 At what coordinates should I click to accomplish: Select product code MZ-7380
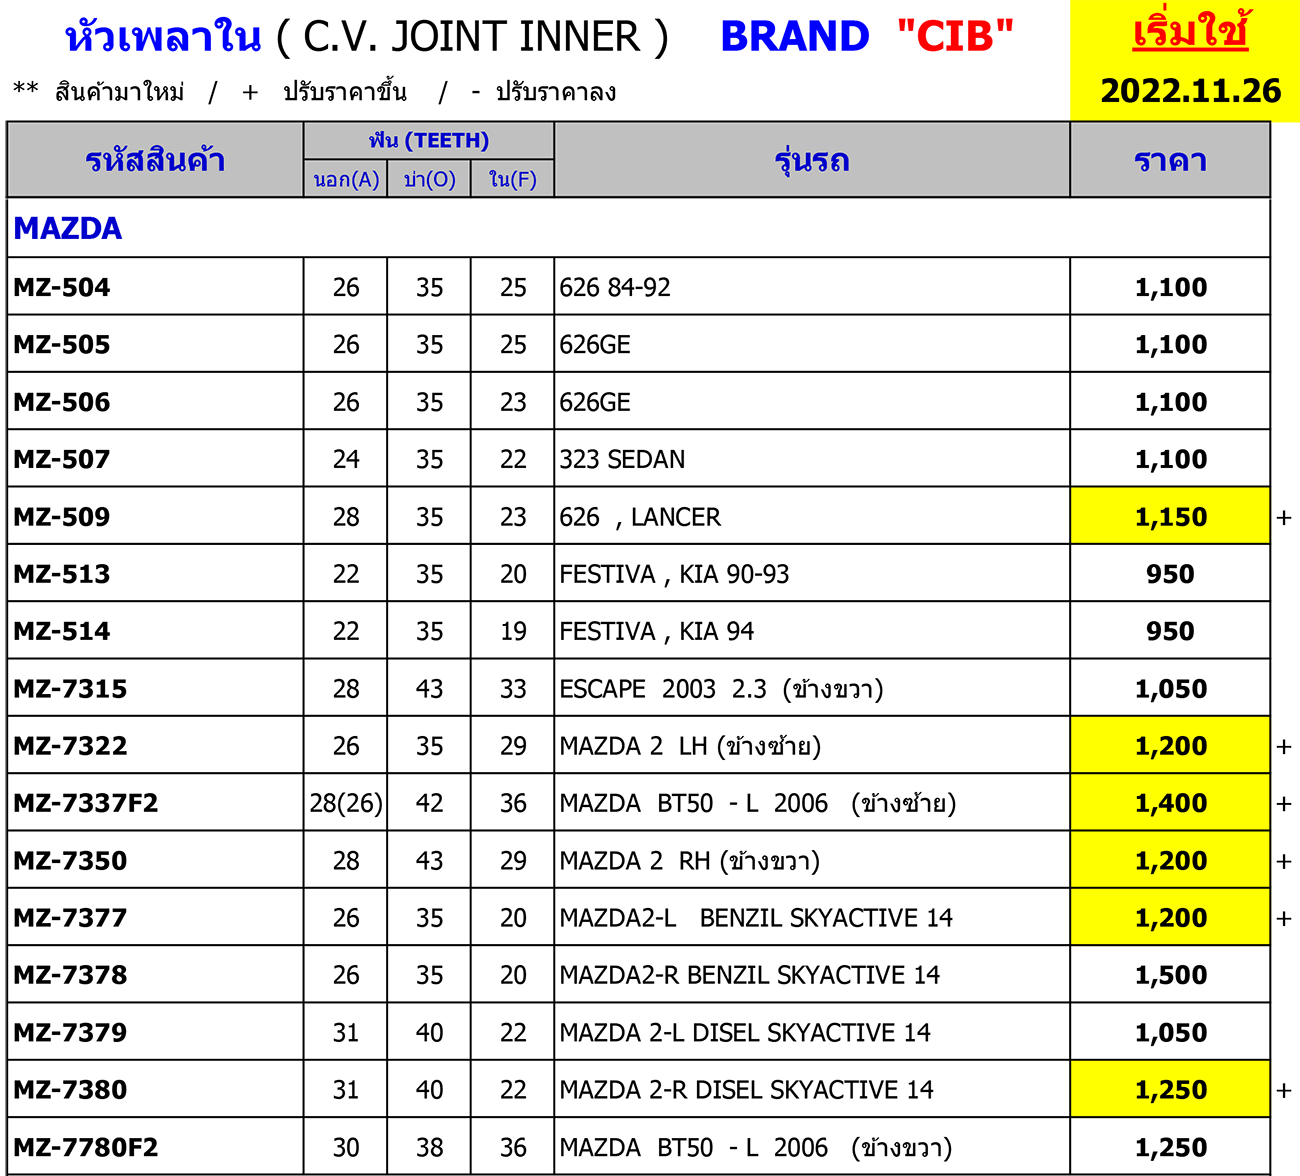pos(71,1090)
